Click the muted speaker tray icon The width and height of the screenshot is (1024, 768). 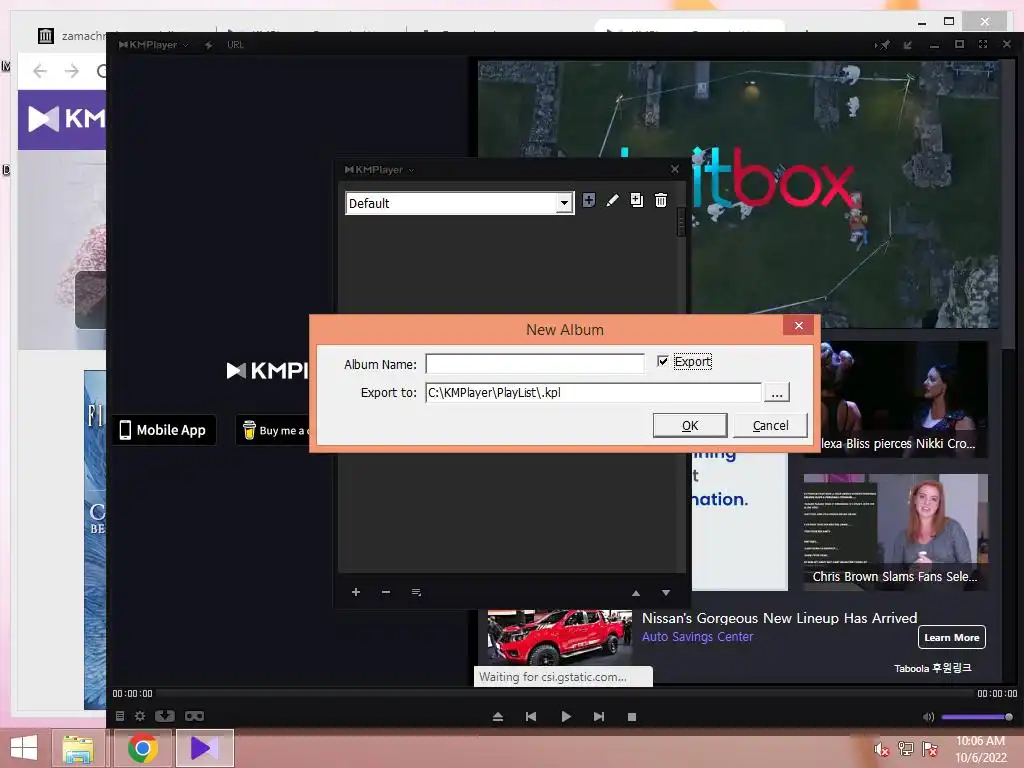(882, 750)
